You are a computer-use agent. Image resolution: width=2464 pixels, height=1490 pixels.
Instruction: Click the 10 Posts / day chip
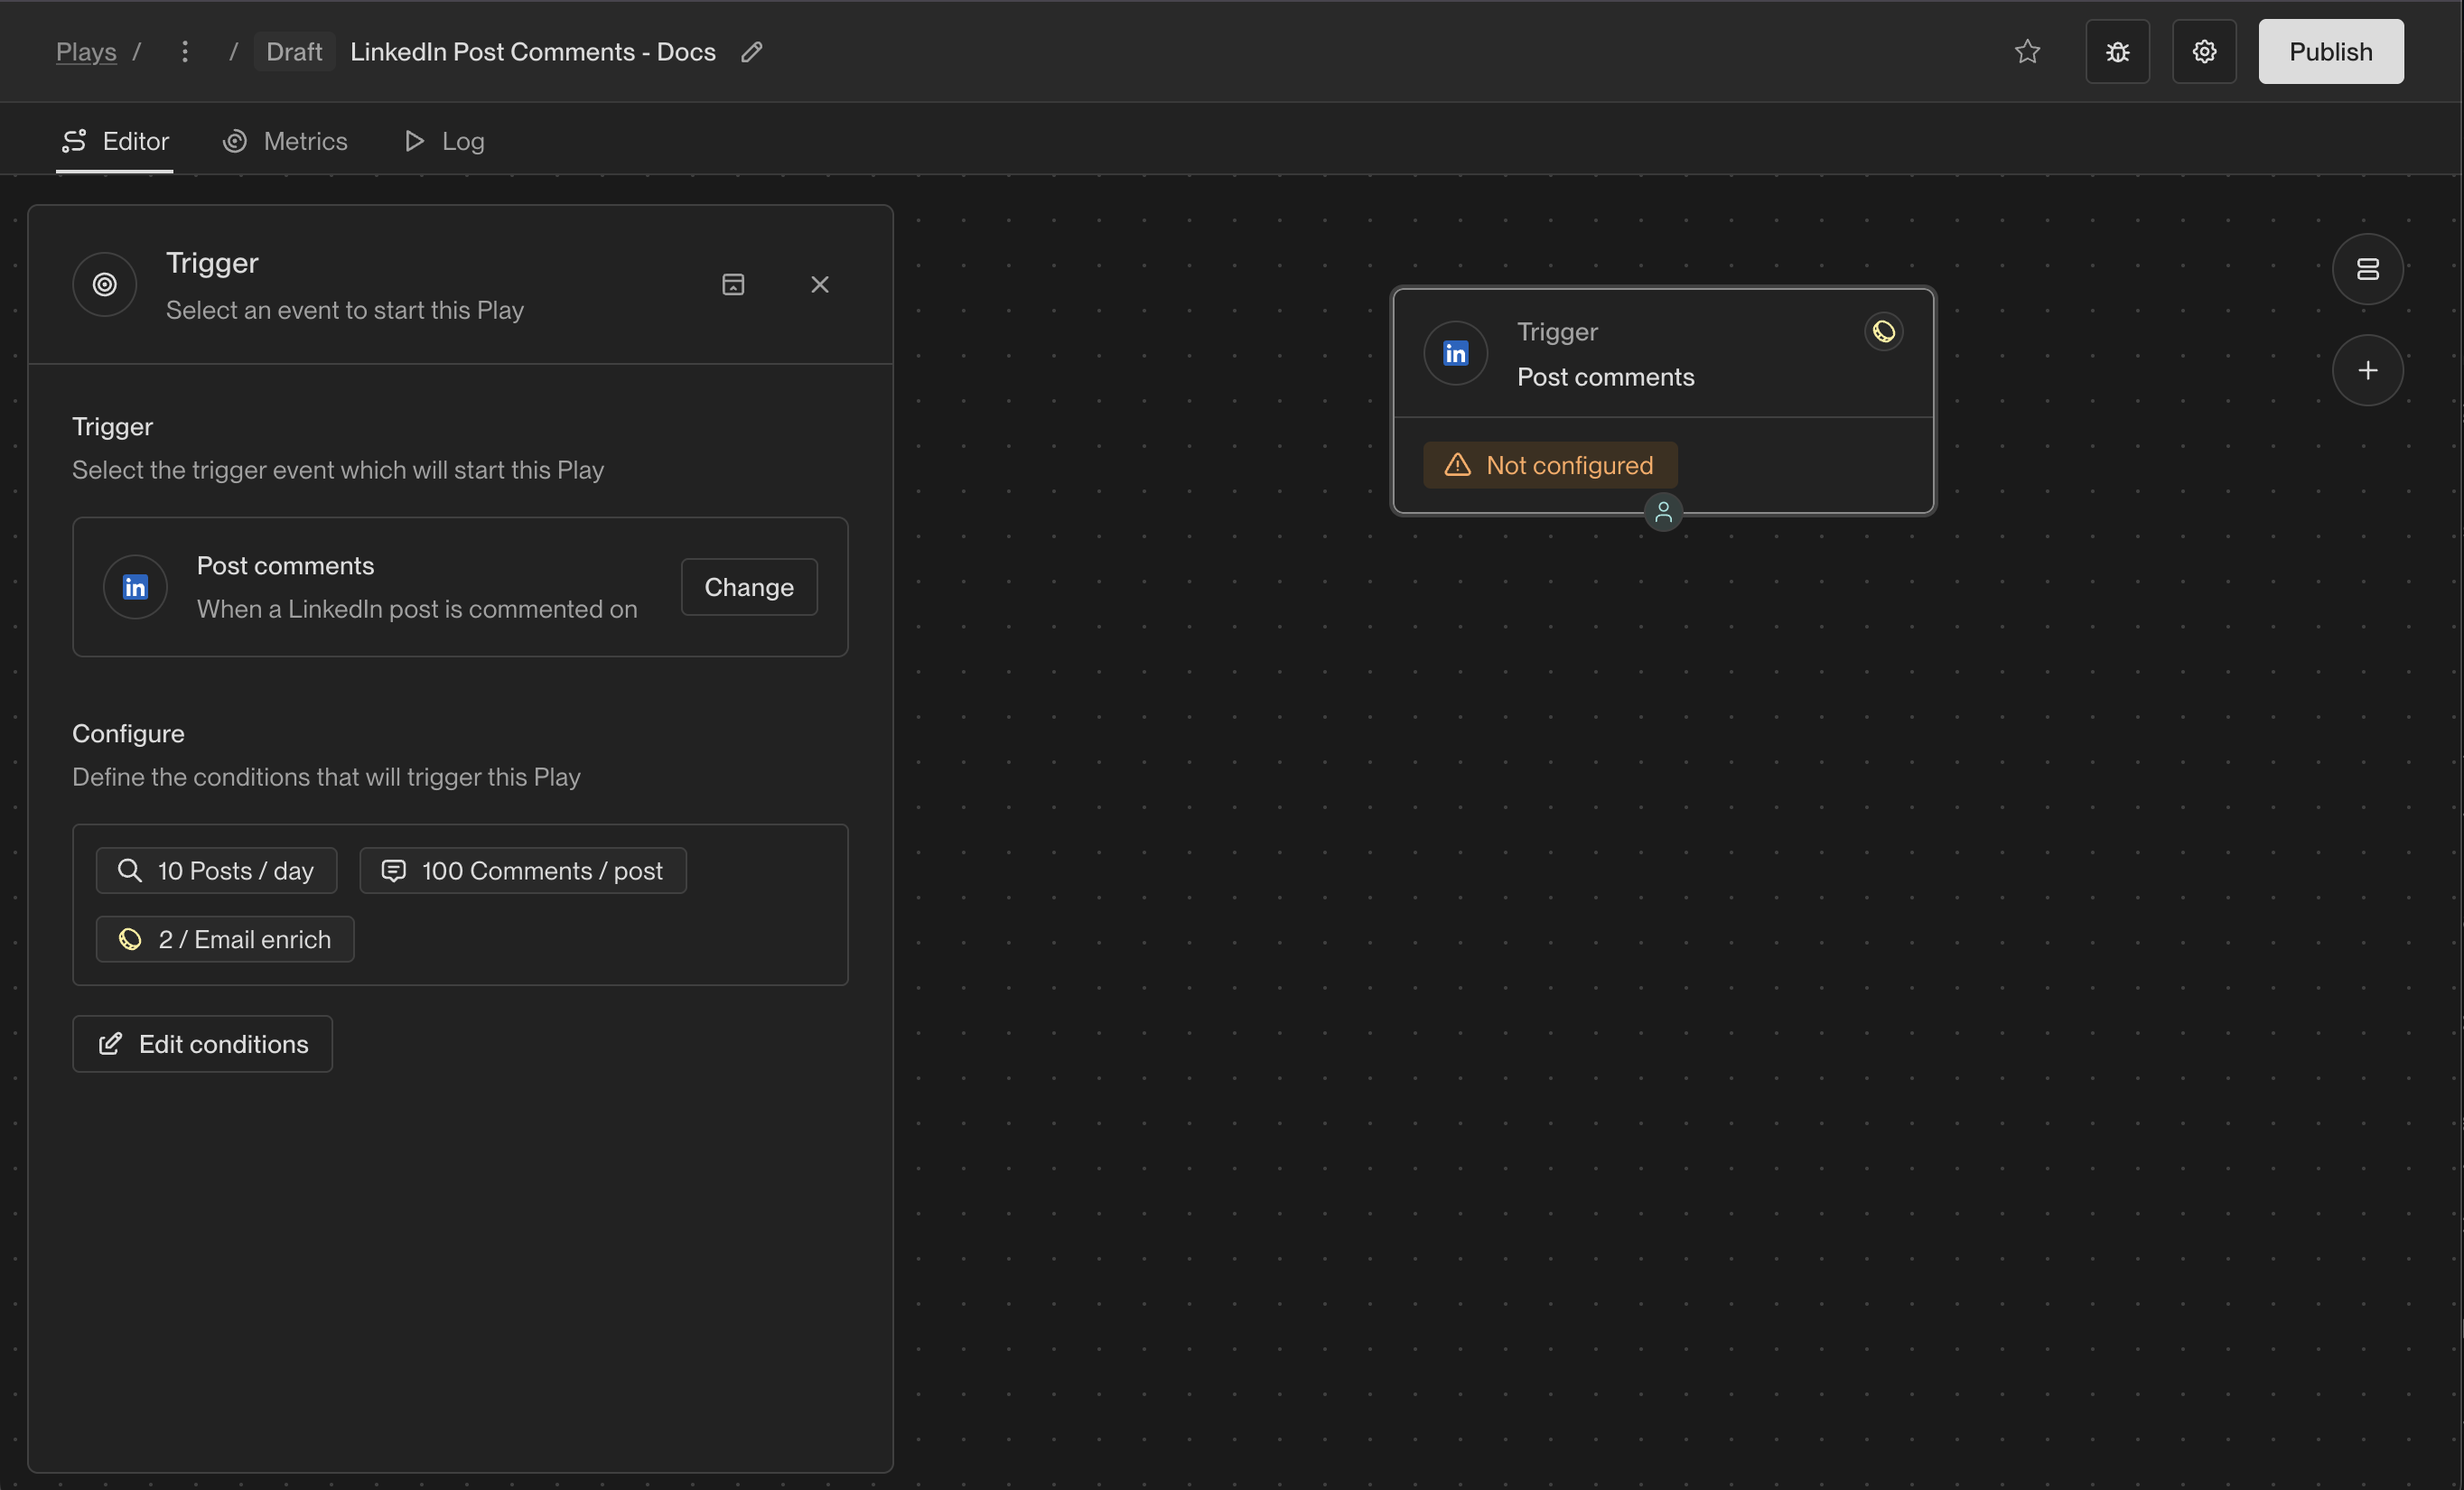(216, 871)
